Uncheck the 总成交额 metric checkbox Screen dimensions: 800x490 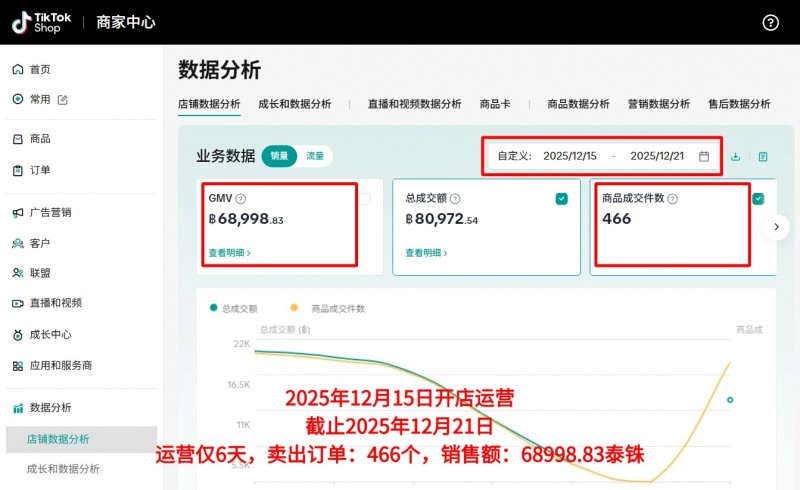coord(562,199)
